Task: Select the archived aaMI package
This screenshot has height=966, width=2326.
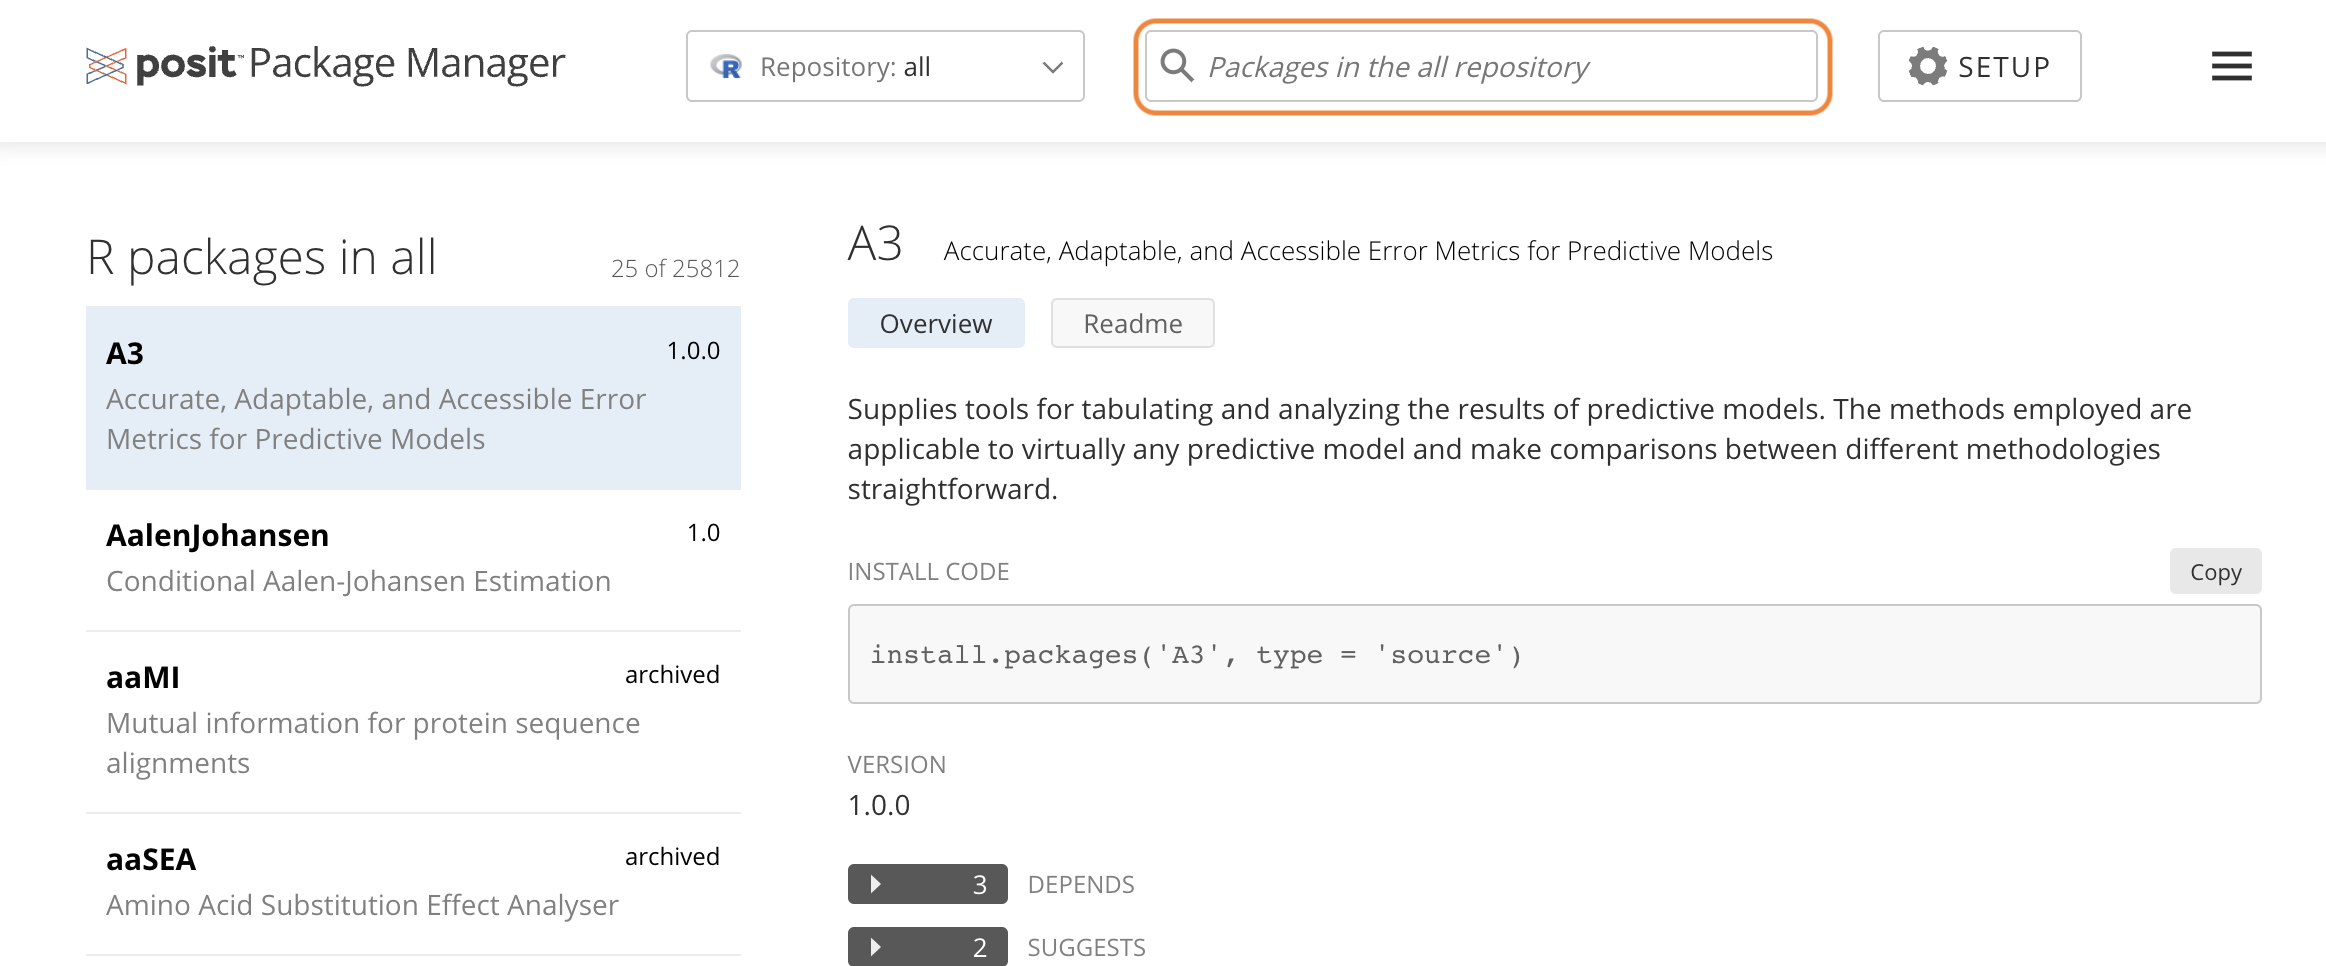Action: pos(412,720)
